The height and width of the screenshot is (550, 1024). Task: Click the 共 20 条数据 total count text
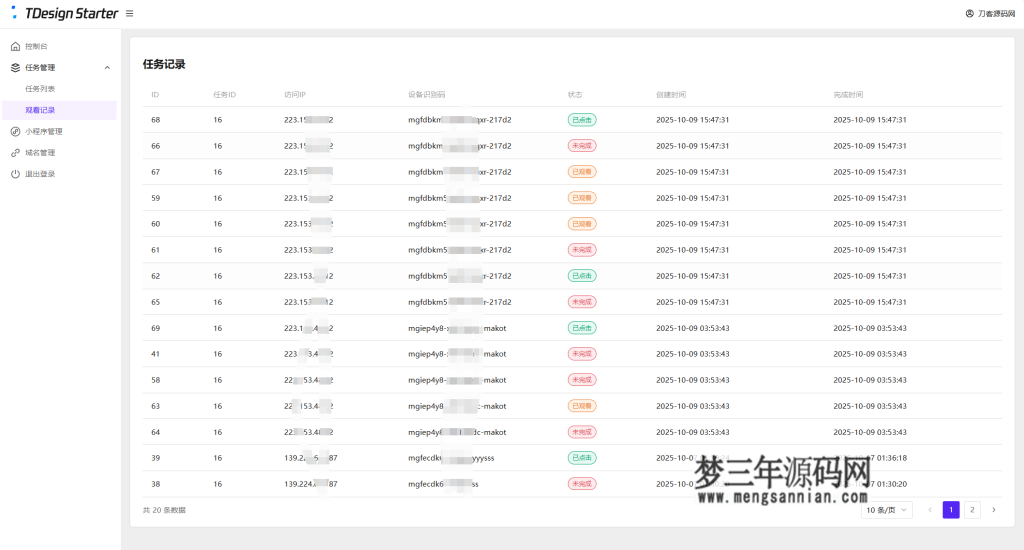(164, 510)
